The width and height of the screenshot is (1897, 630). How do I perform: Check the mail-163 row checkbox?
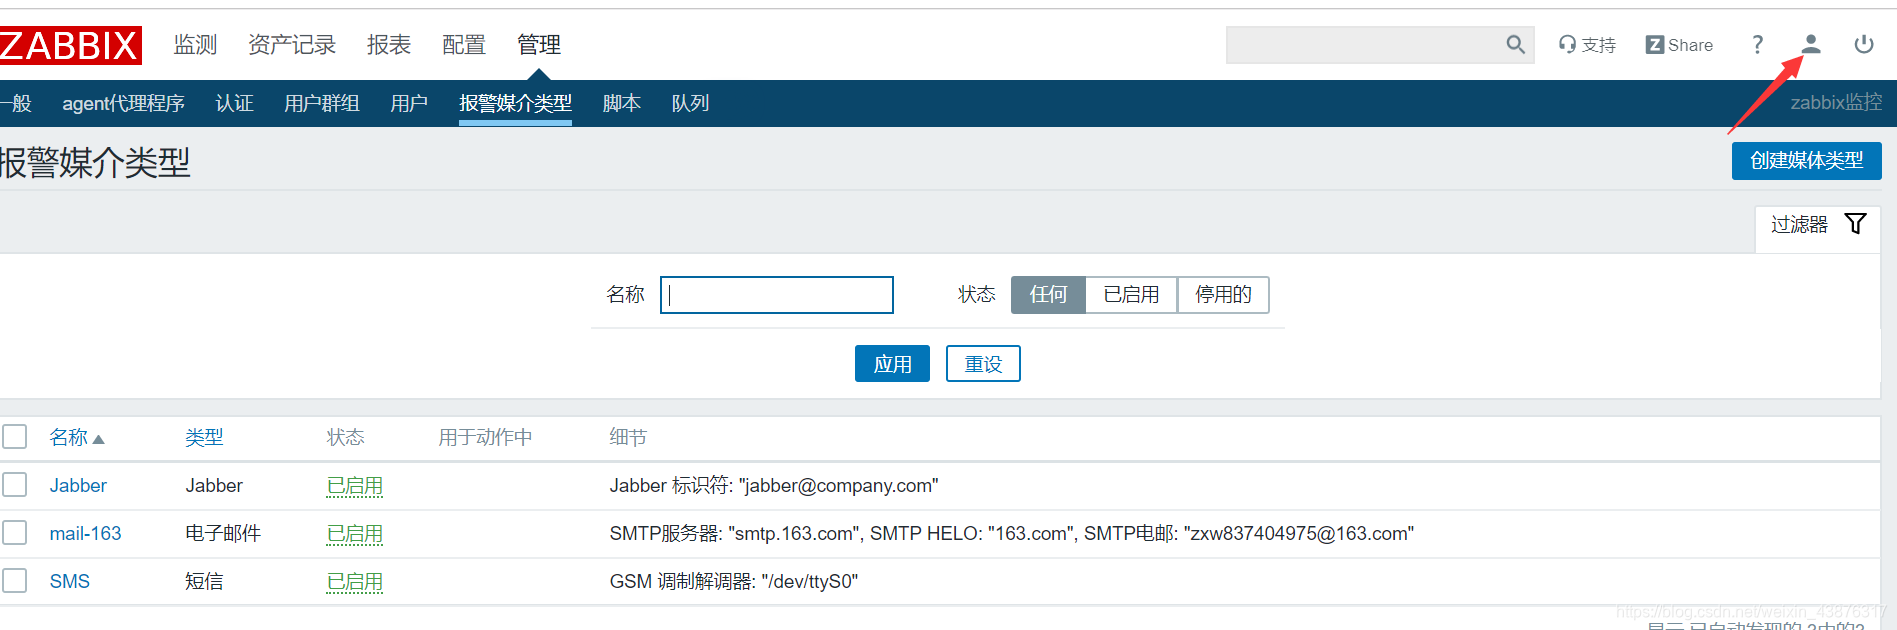14,533
